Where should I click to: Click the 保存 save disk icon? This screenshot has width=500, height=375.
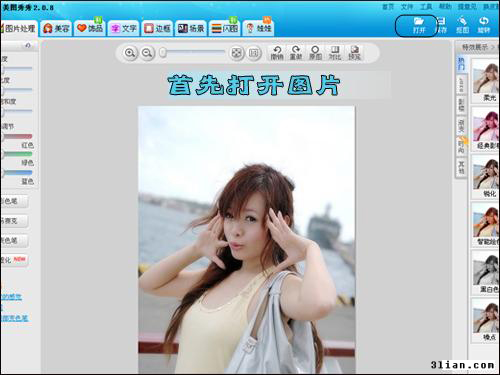(x=442, y=25)
